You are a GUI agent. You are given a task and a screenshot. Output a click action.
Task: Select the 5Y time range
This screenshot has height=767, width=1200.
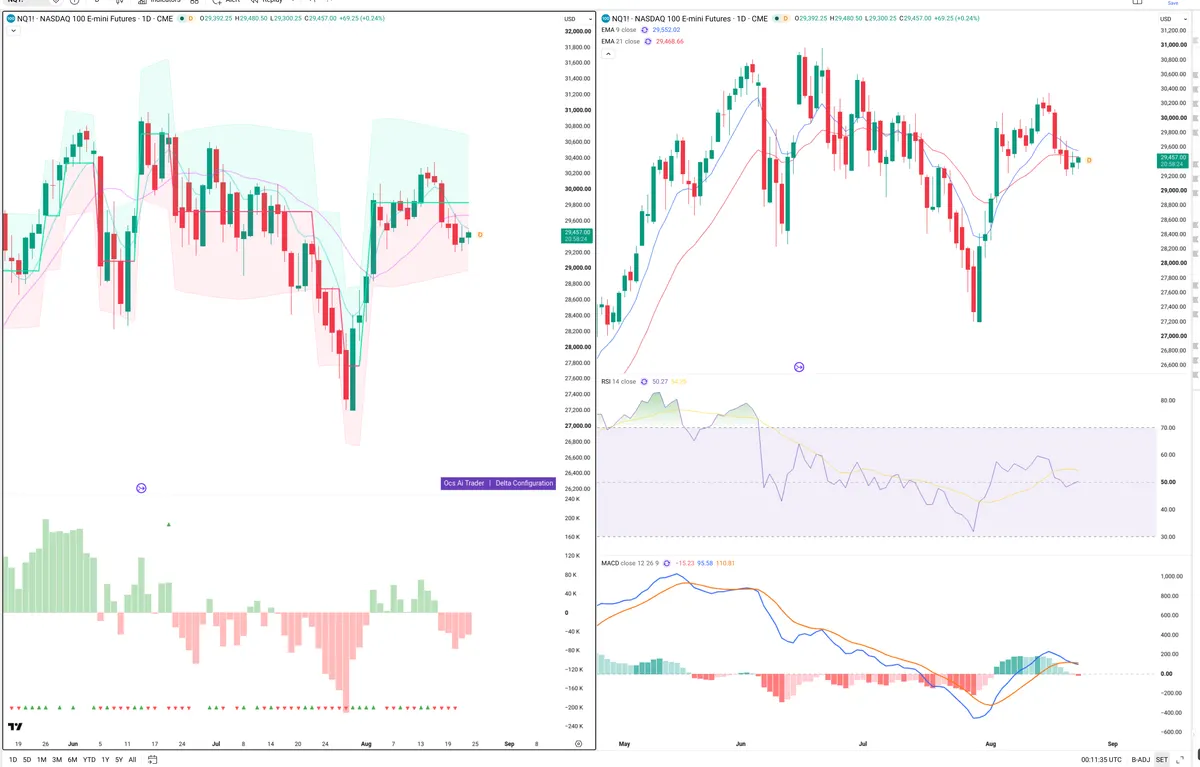pos(119,760)
